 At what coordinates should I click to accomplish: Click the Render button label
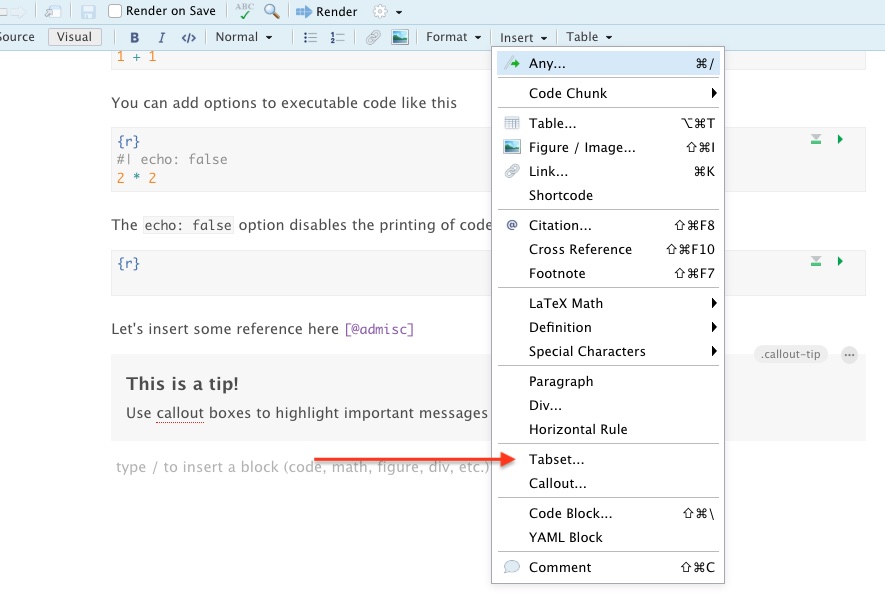pyautogui.click(x=336, y=11)
